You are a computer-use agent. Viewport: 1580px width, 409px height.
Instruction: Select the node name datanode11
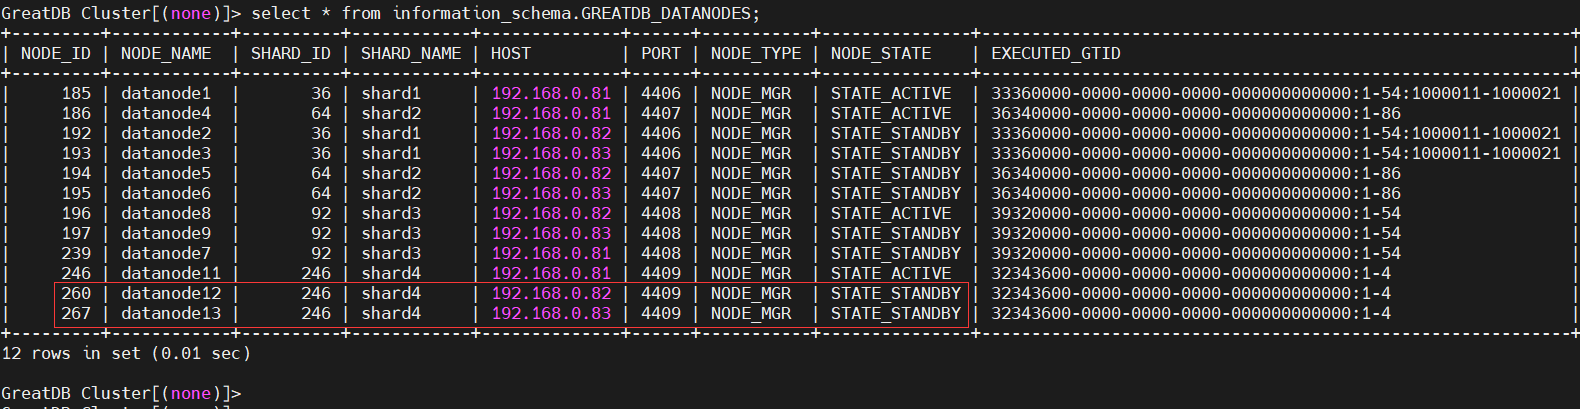pos(171,274)
